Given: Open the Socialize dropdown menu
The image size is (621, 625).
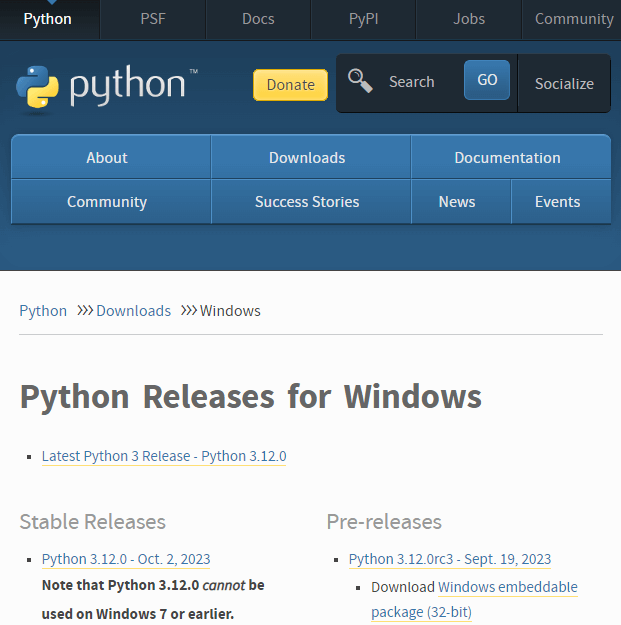Looking at the screenshot, I should (x=564, y=84).
